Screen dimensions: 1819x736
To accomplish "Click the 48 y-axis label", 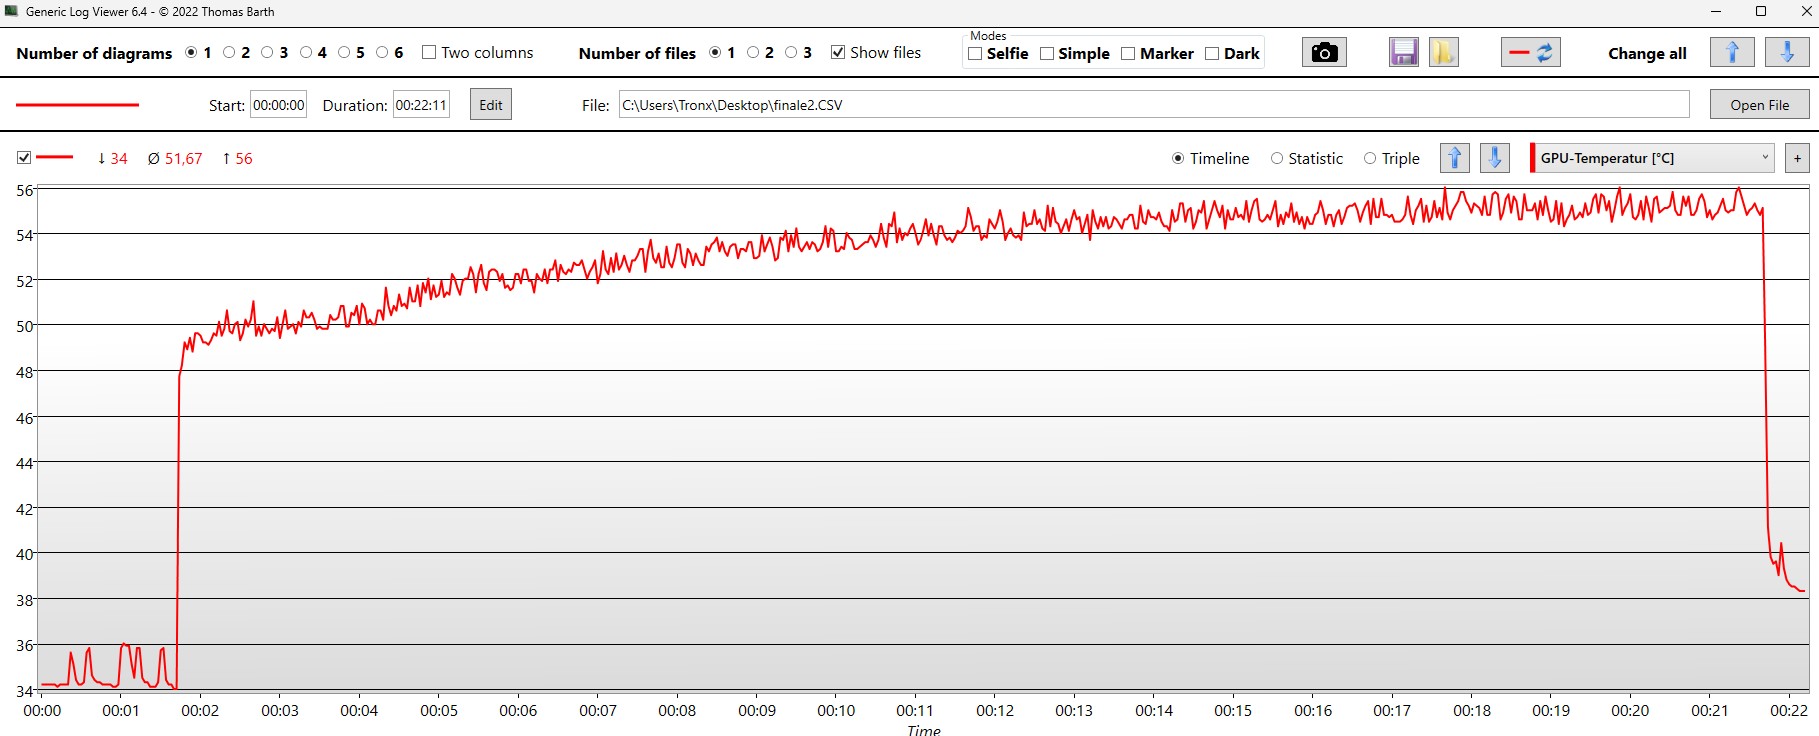I will point(25,372).
